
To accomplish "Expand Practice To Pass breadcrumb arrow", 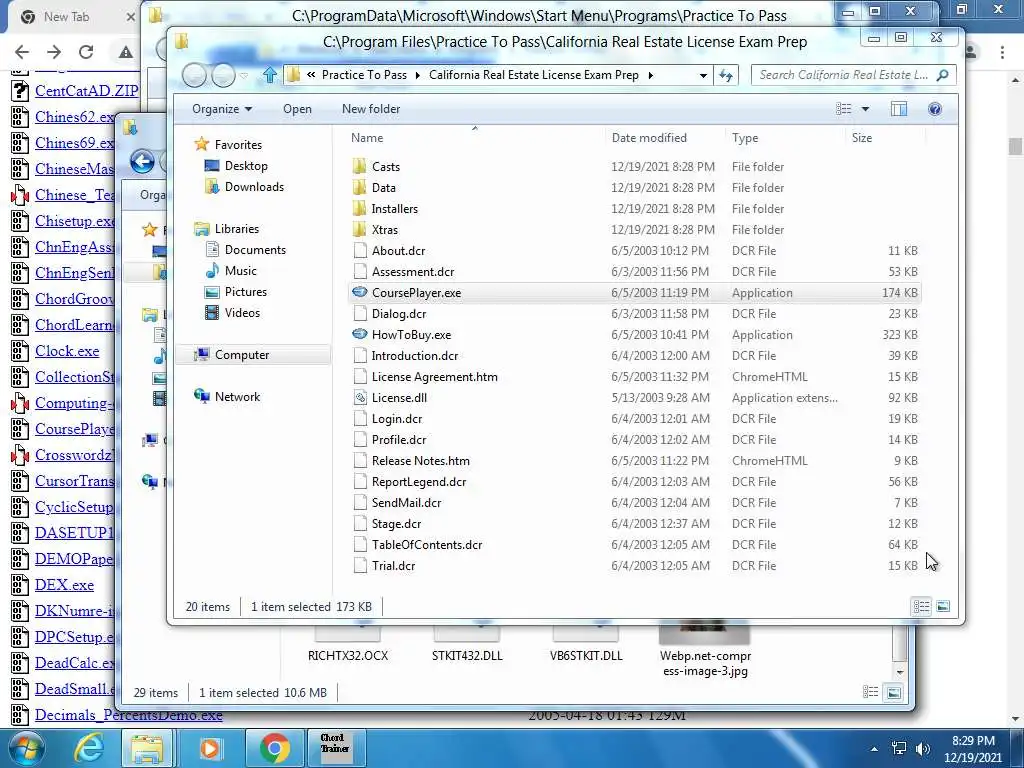I will 418,75.
